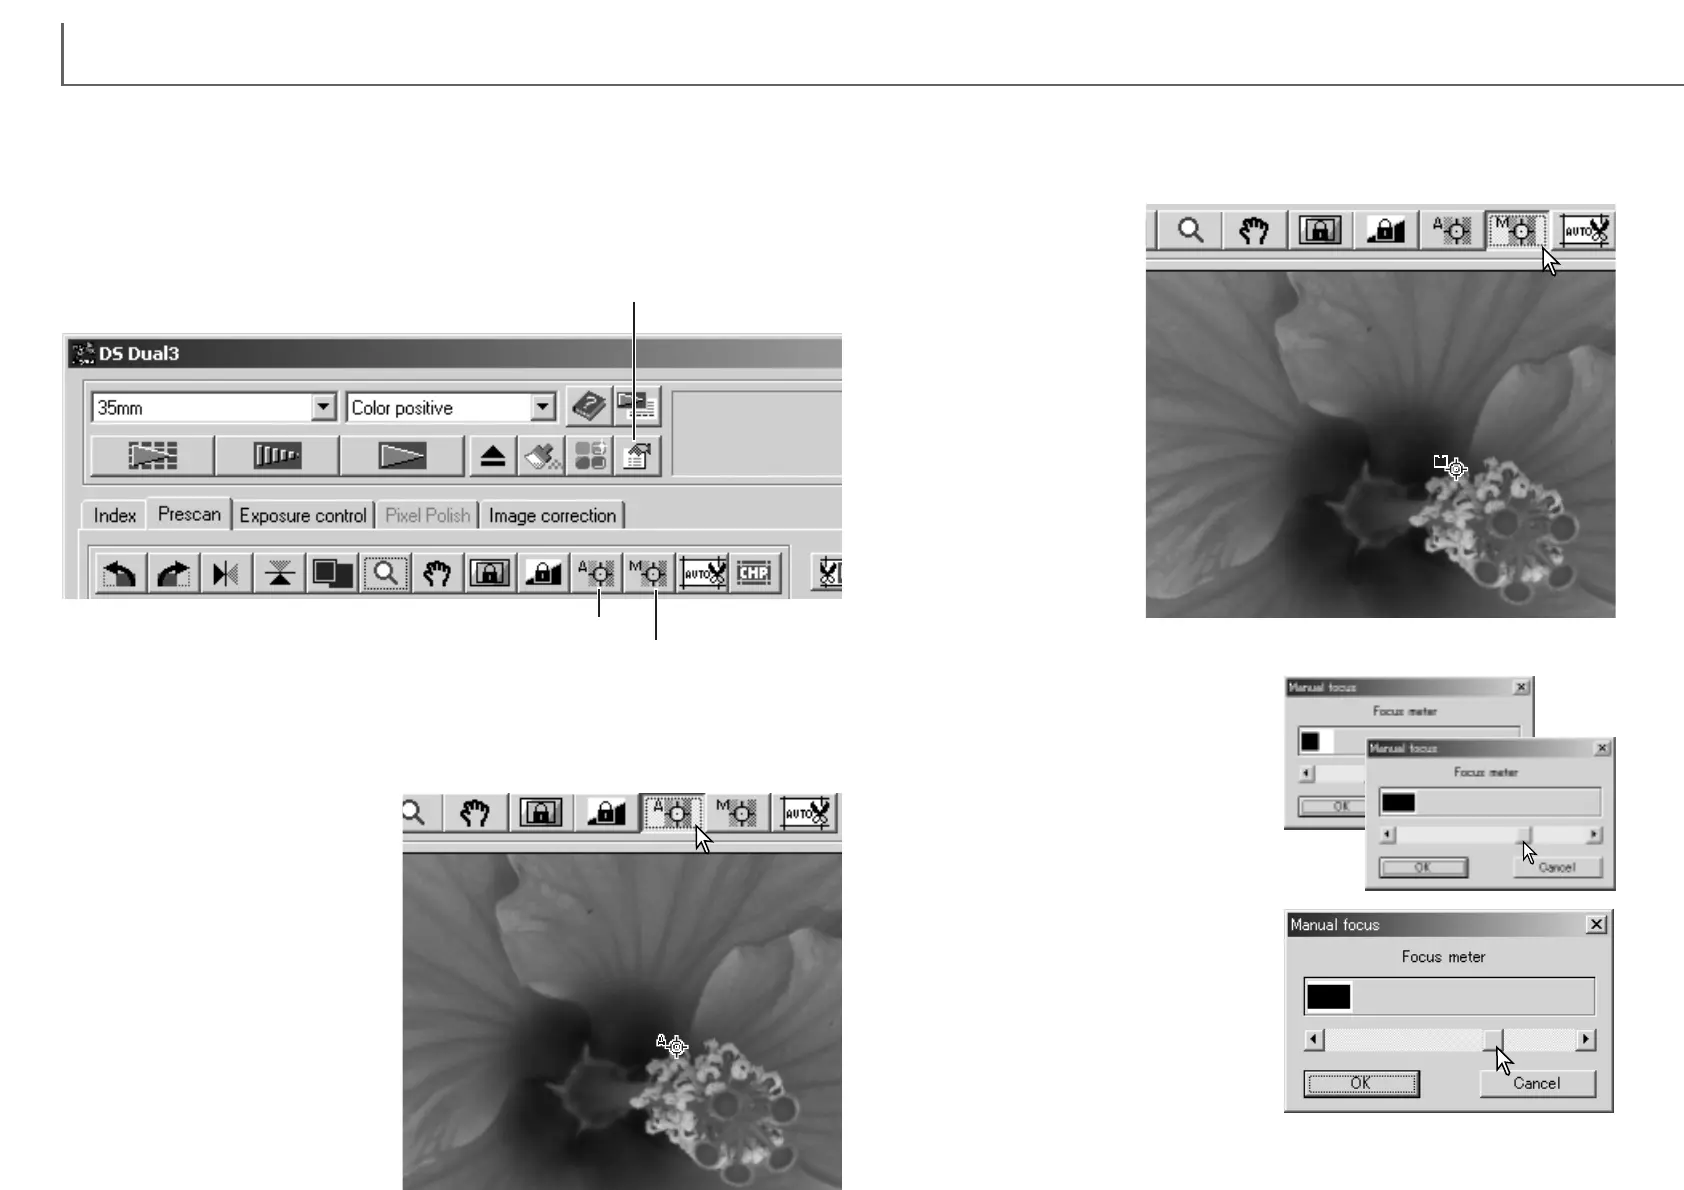Toggle framed-padlock AE lock beside pressed Manual focus

1320,230
